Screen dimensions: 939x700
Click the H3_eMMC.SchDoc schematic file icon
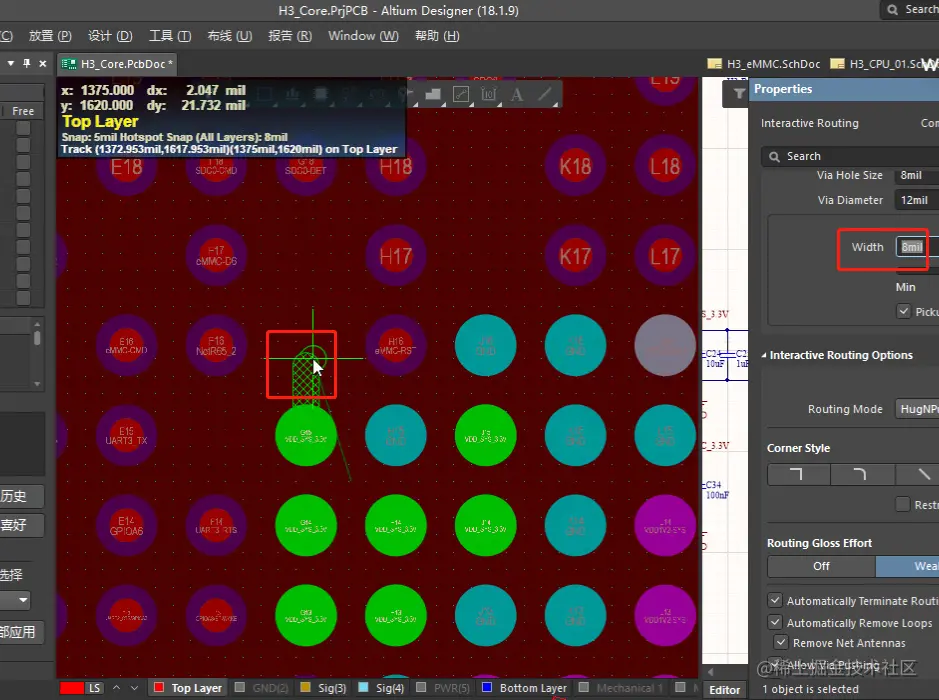coord(714,63)
